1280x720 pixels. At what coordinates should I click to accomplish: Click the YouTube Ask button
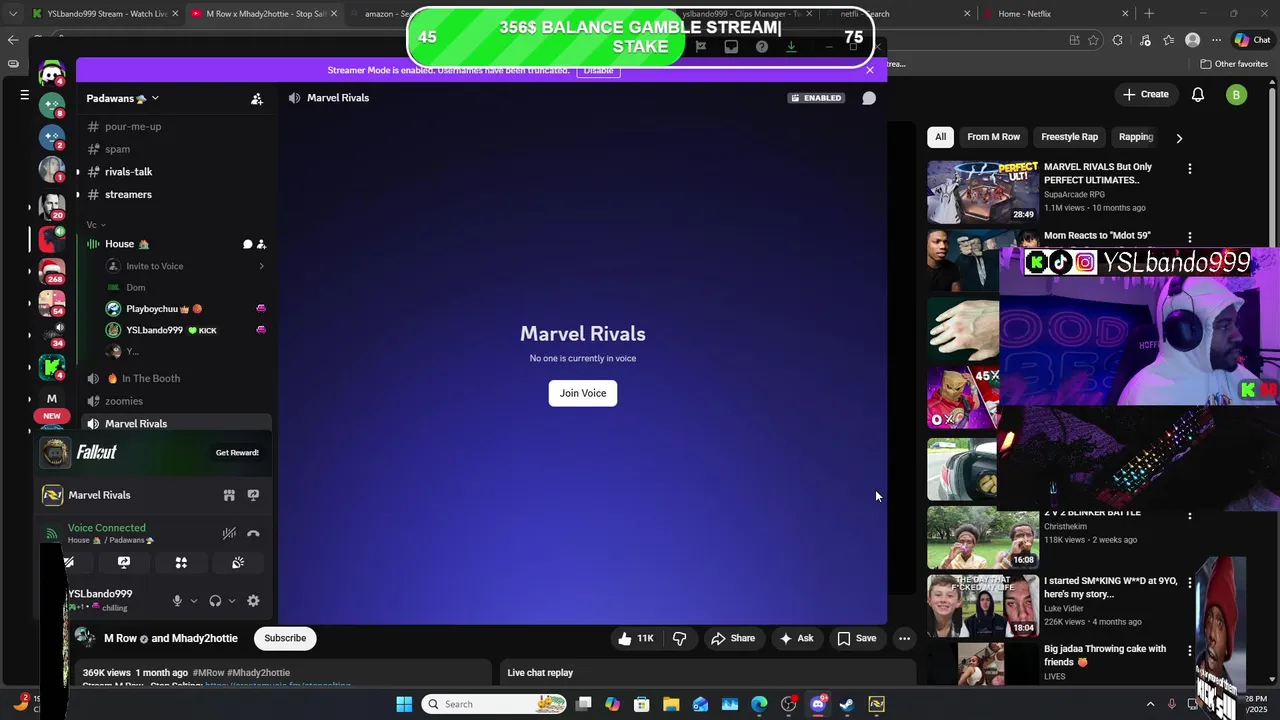[x=797, y=638]
